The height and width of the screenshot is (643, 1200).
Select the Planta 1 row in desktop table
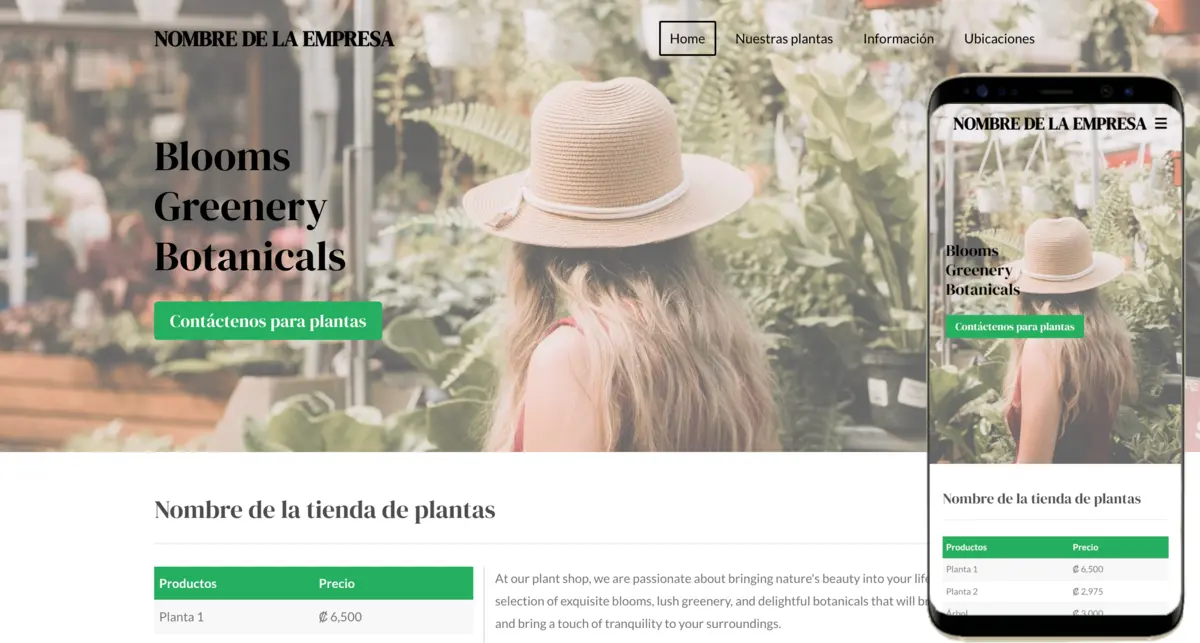click(x=313, y=617)
